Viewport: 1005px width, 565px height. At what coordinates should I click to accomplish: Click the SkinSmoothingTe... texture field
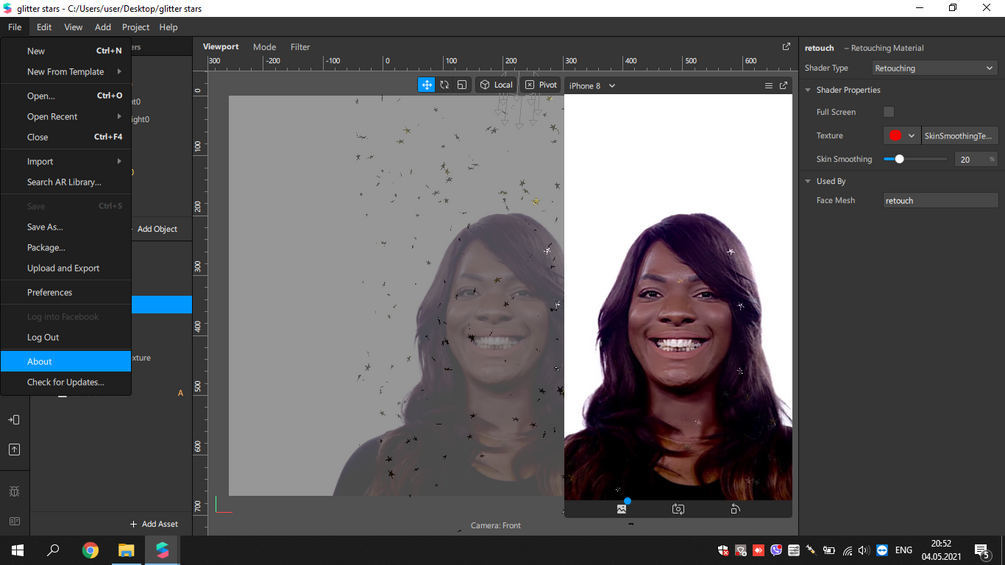point(959,136)
